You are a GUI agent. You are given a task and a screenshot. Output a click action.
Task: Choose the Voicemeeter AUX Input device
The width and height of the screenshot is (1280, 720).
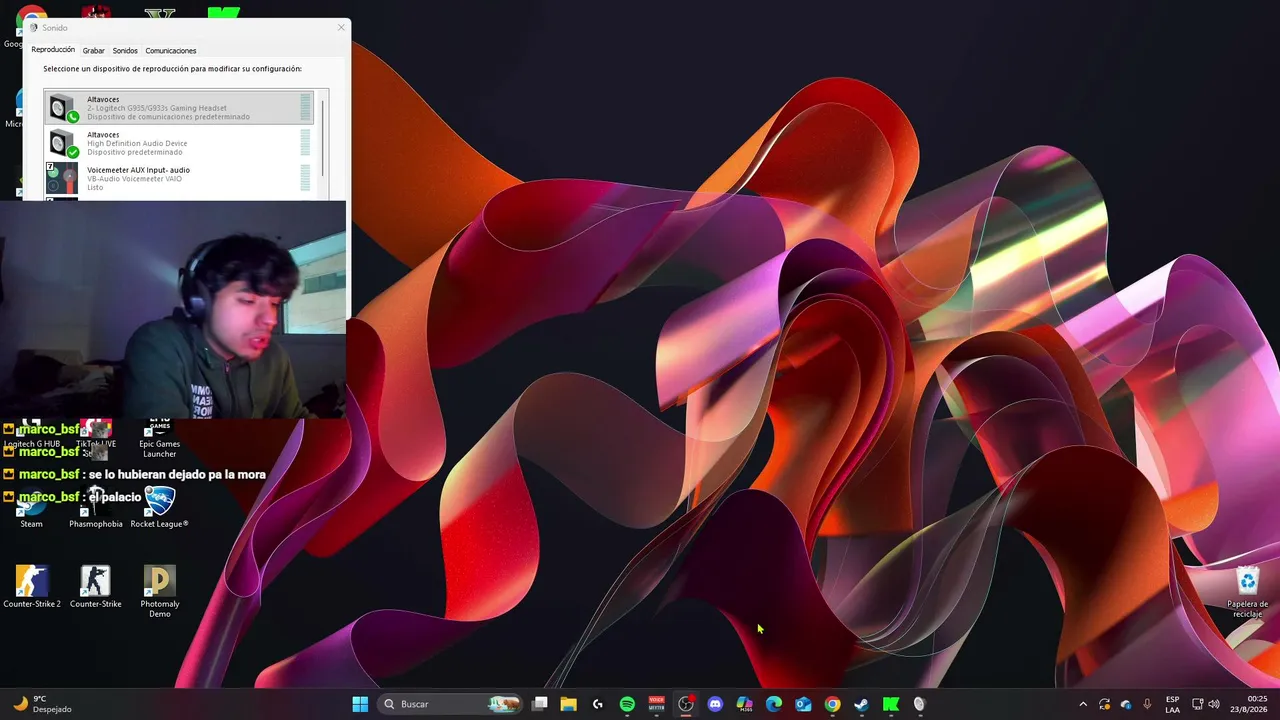pos(179,178)
